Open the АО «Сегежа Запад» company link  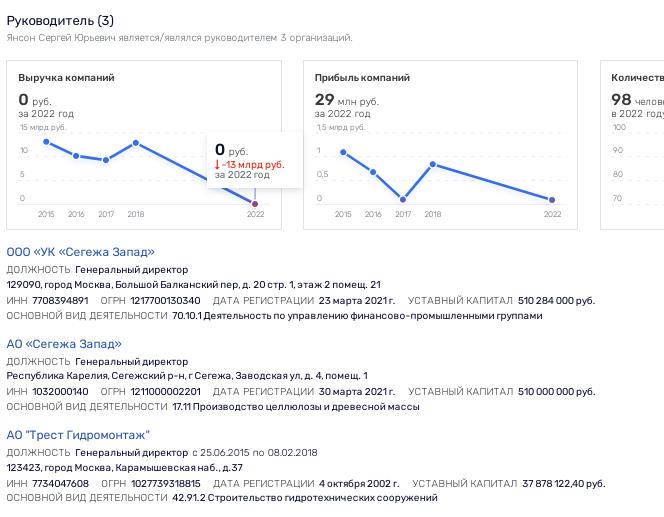coord(64,344)
